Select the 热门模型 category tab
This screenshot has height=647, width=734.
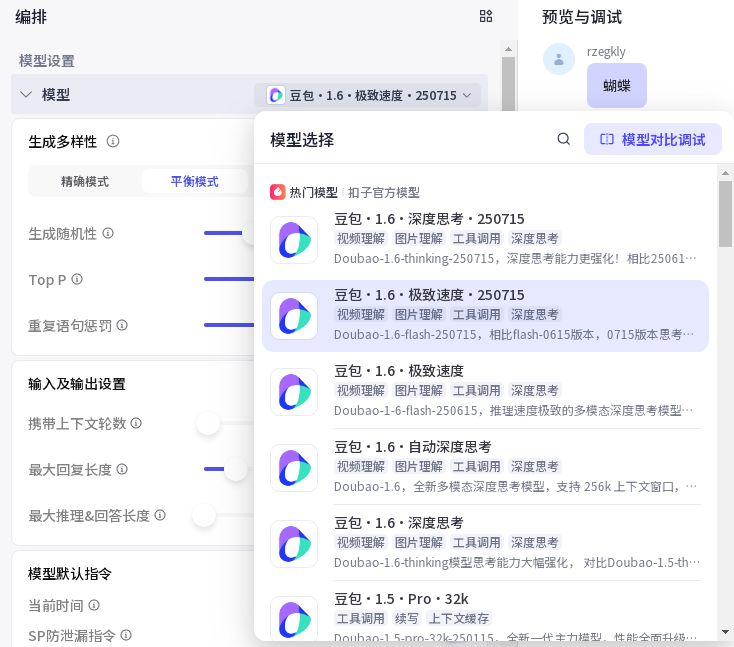point(304,192)
